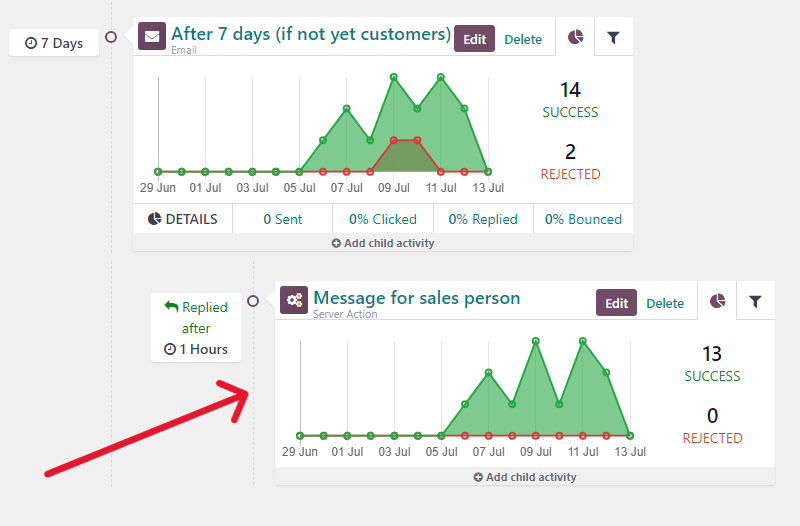This screenshot has height=526, width=800.
Task: Edit the Message for sales person activity
Action: point(616,303)
